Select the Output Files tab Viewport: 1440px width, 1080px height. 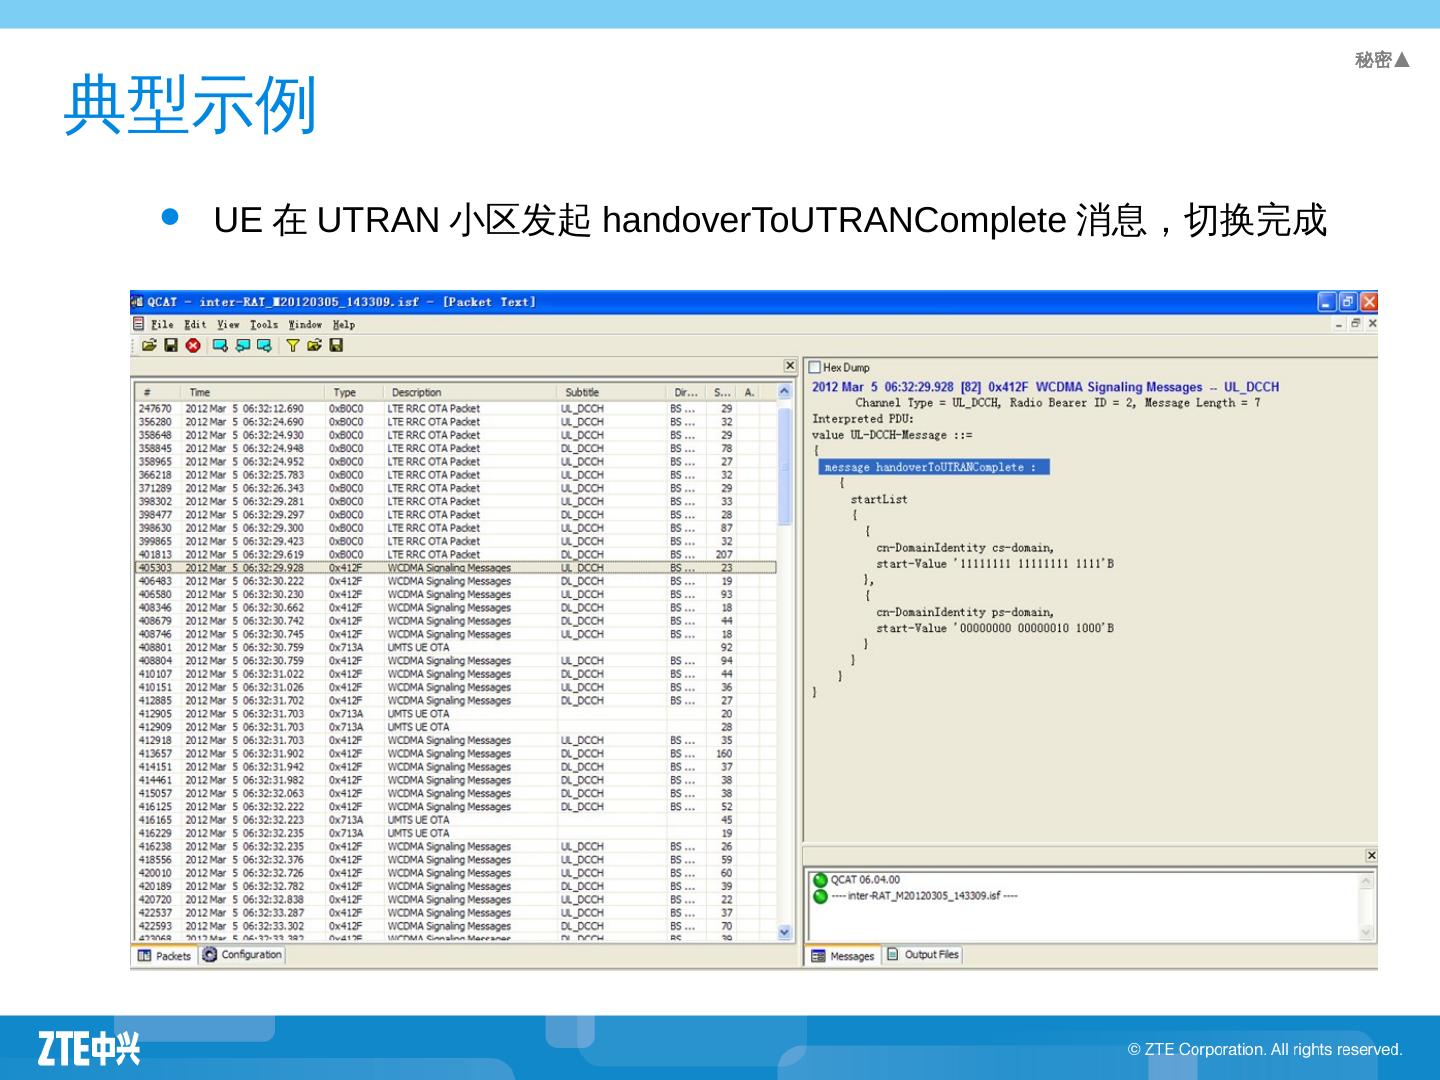pos(922,955)
